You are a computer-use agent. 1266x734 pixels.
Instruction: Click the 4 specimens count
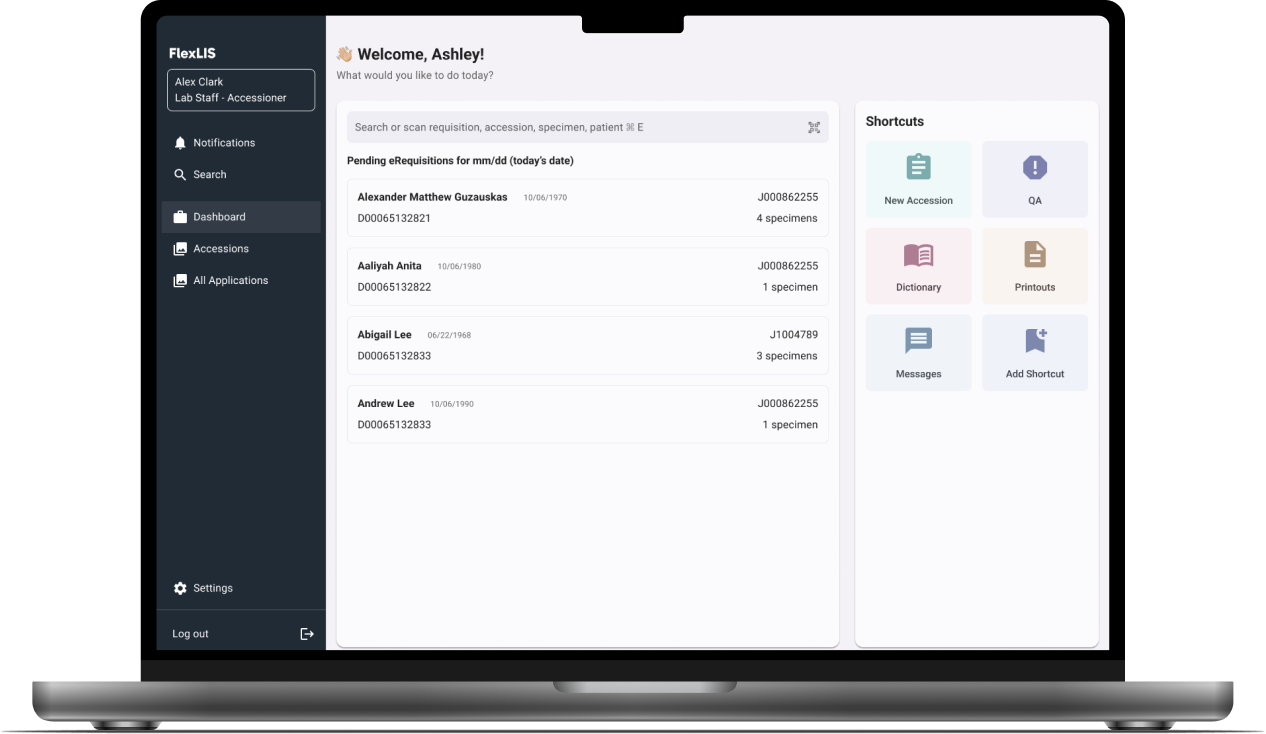787,218
